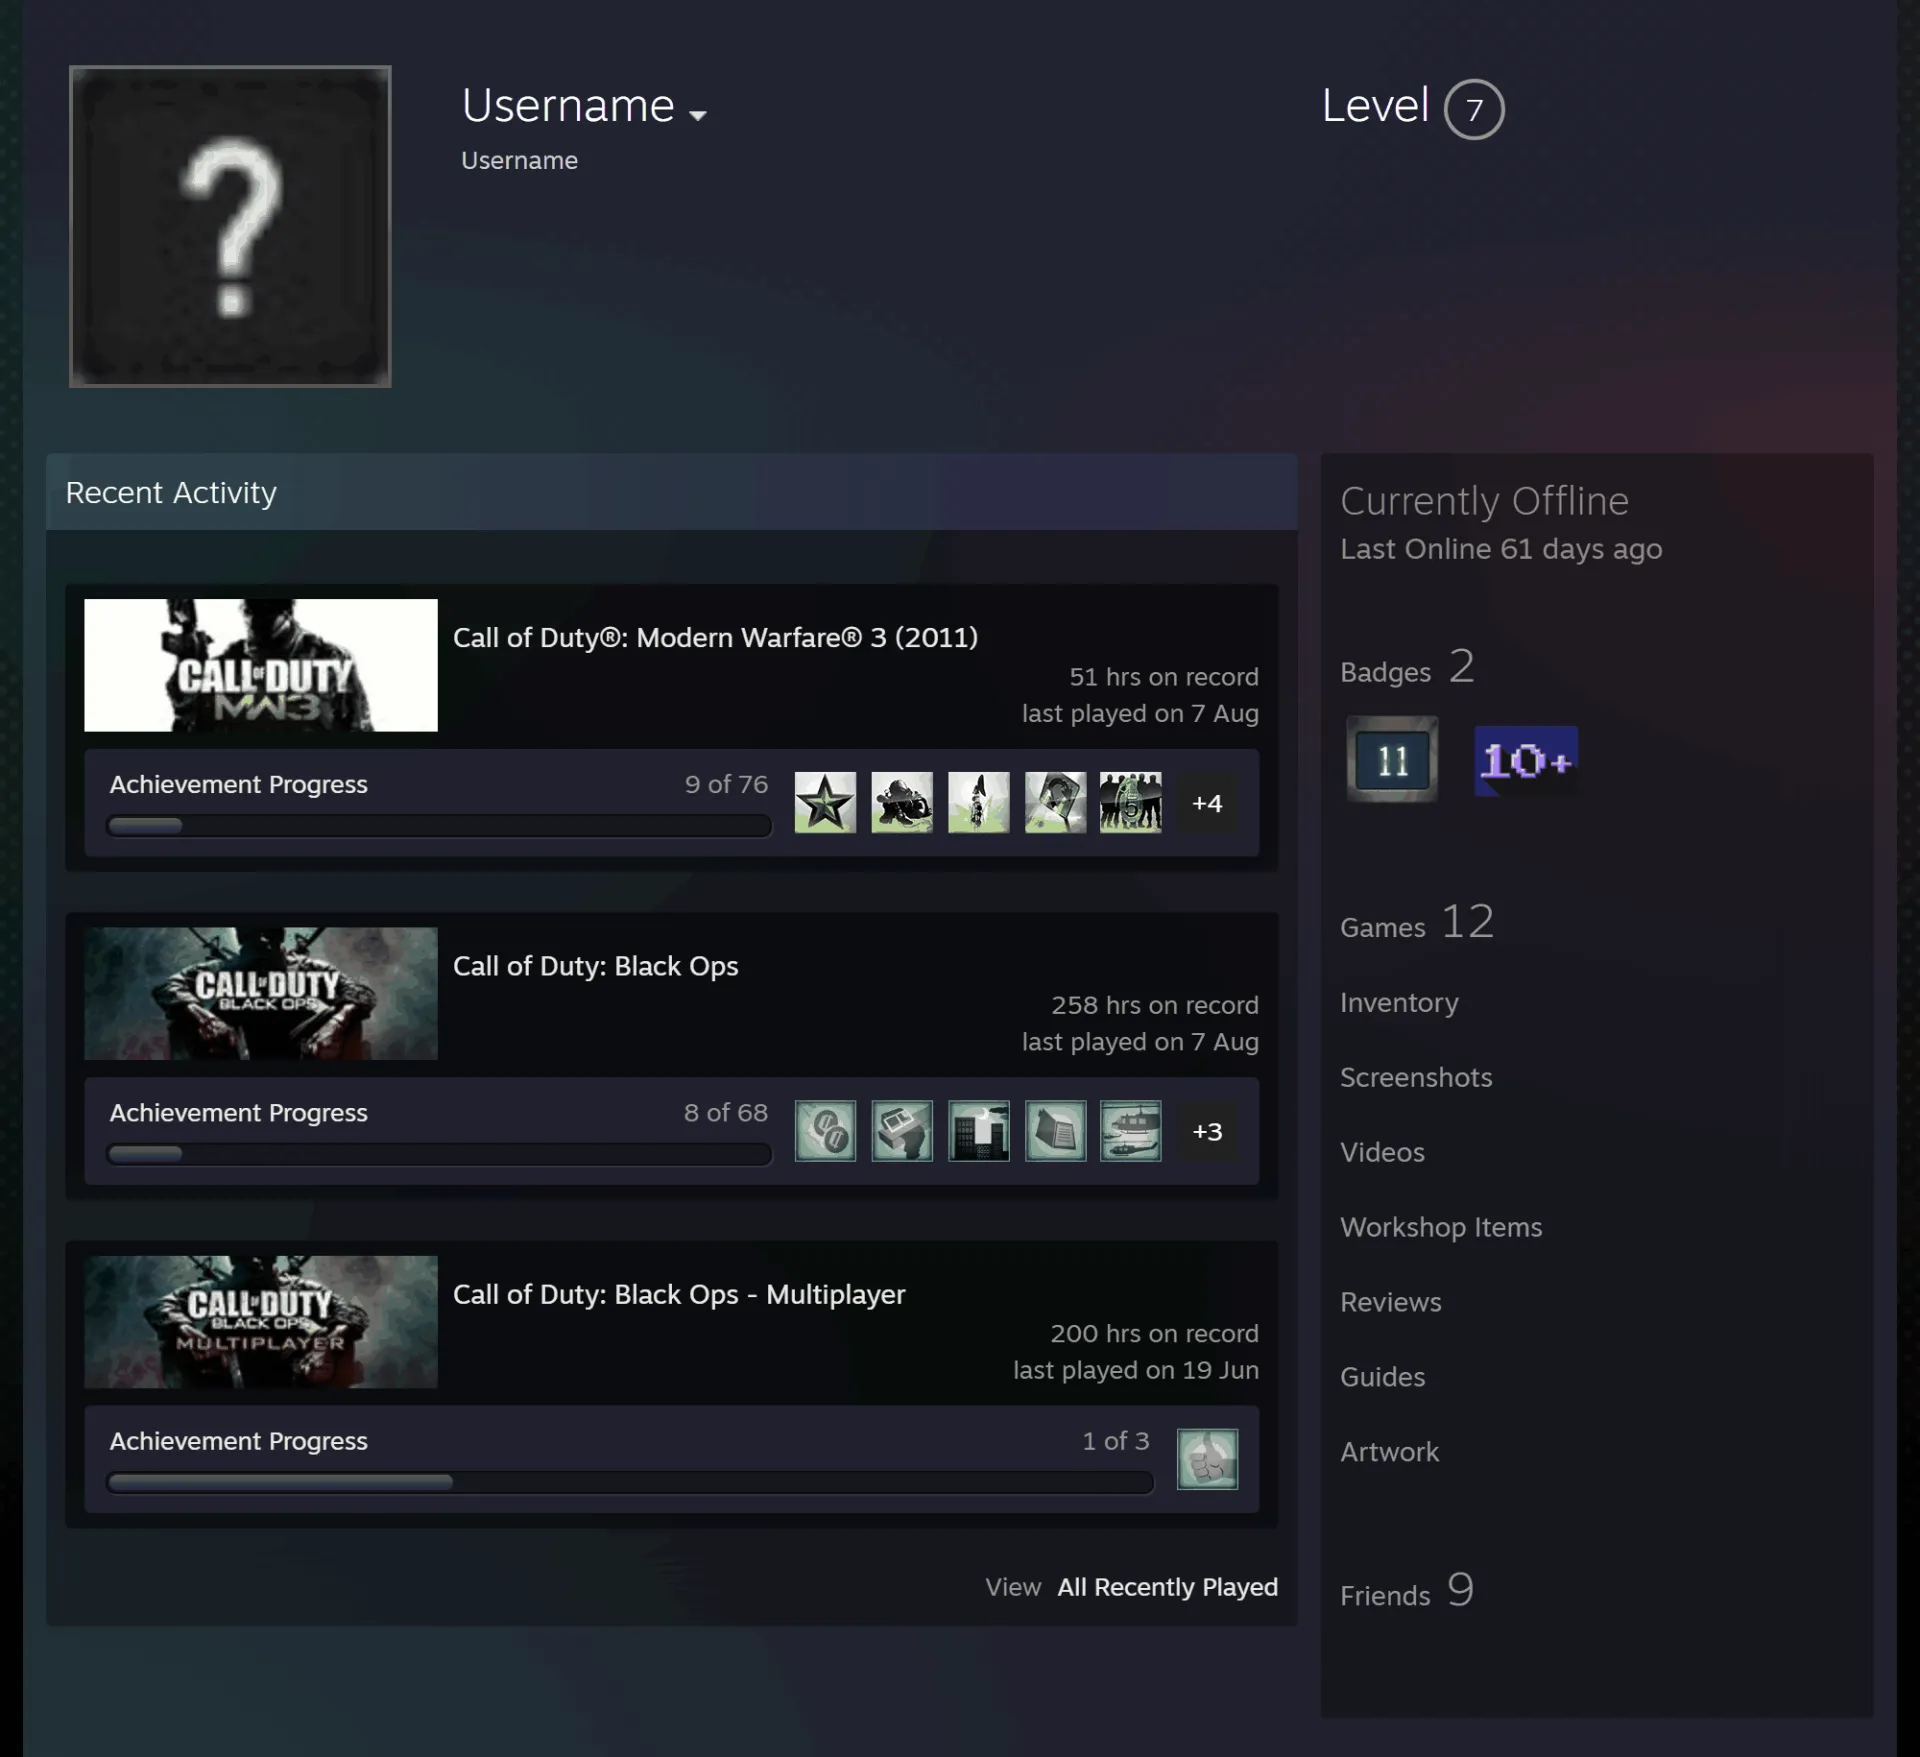Viewport: 1920px width, 1757px height.
Task: Open the Games 12 link
Action: coord(1417,922)
